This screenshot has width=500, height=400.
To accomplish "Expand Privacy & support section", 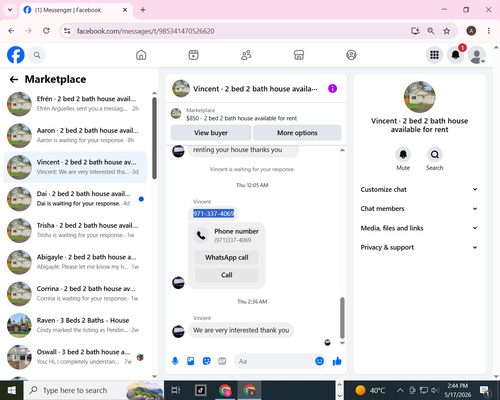I will point(419,247).
